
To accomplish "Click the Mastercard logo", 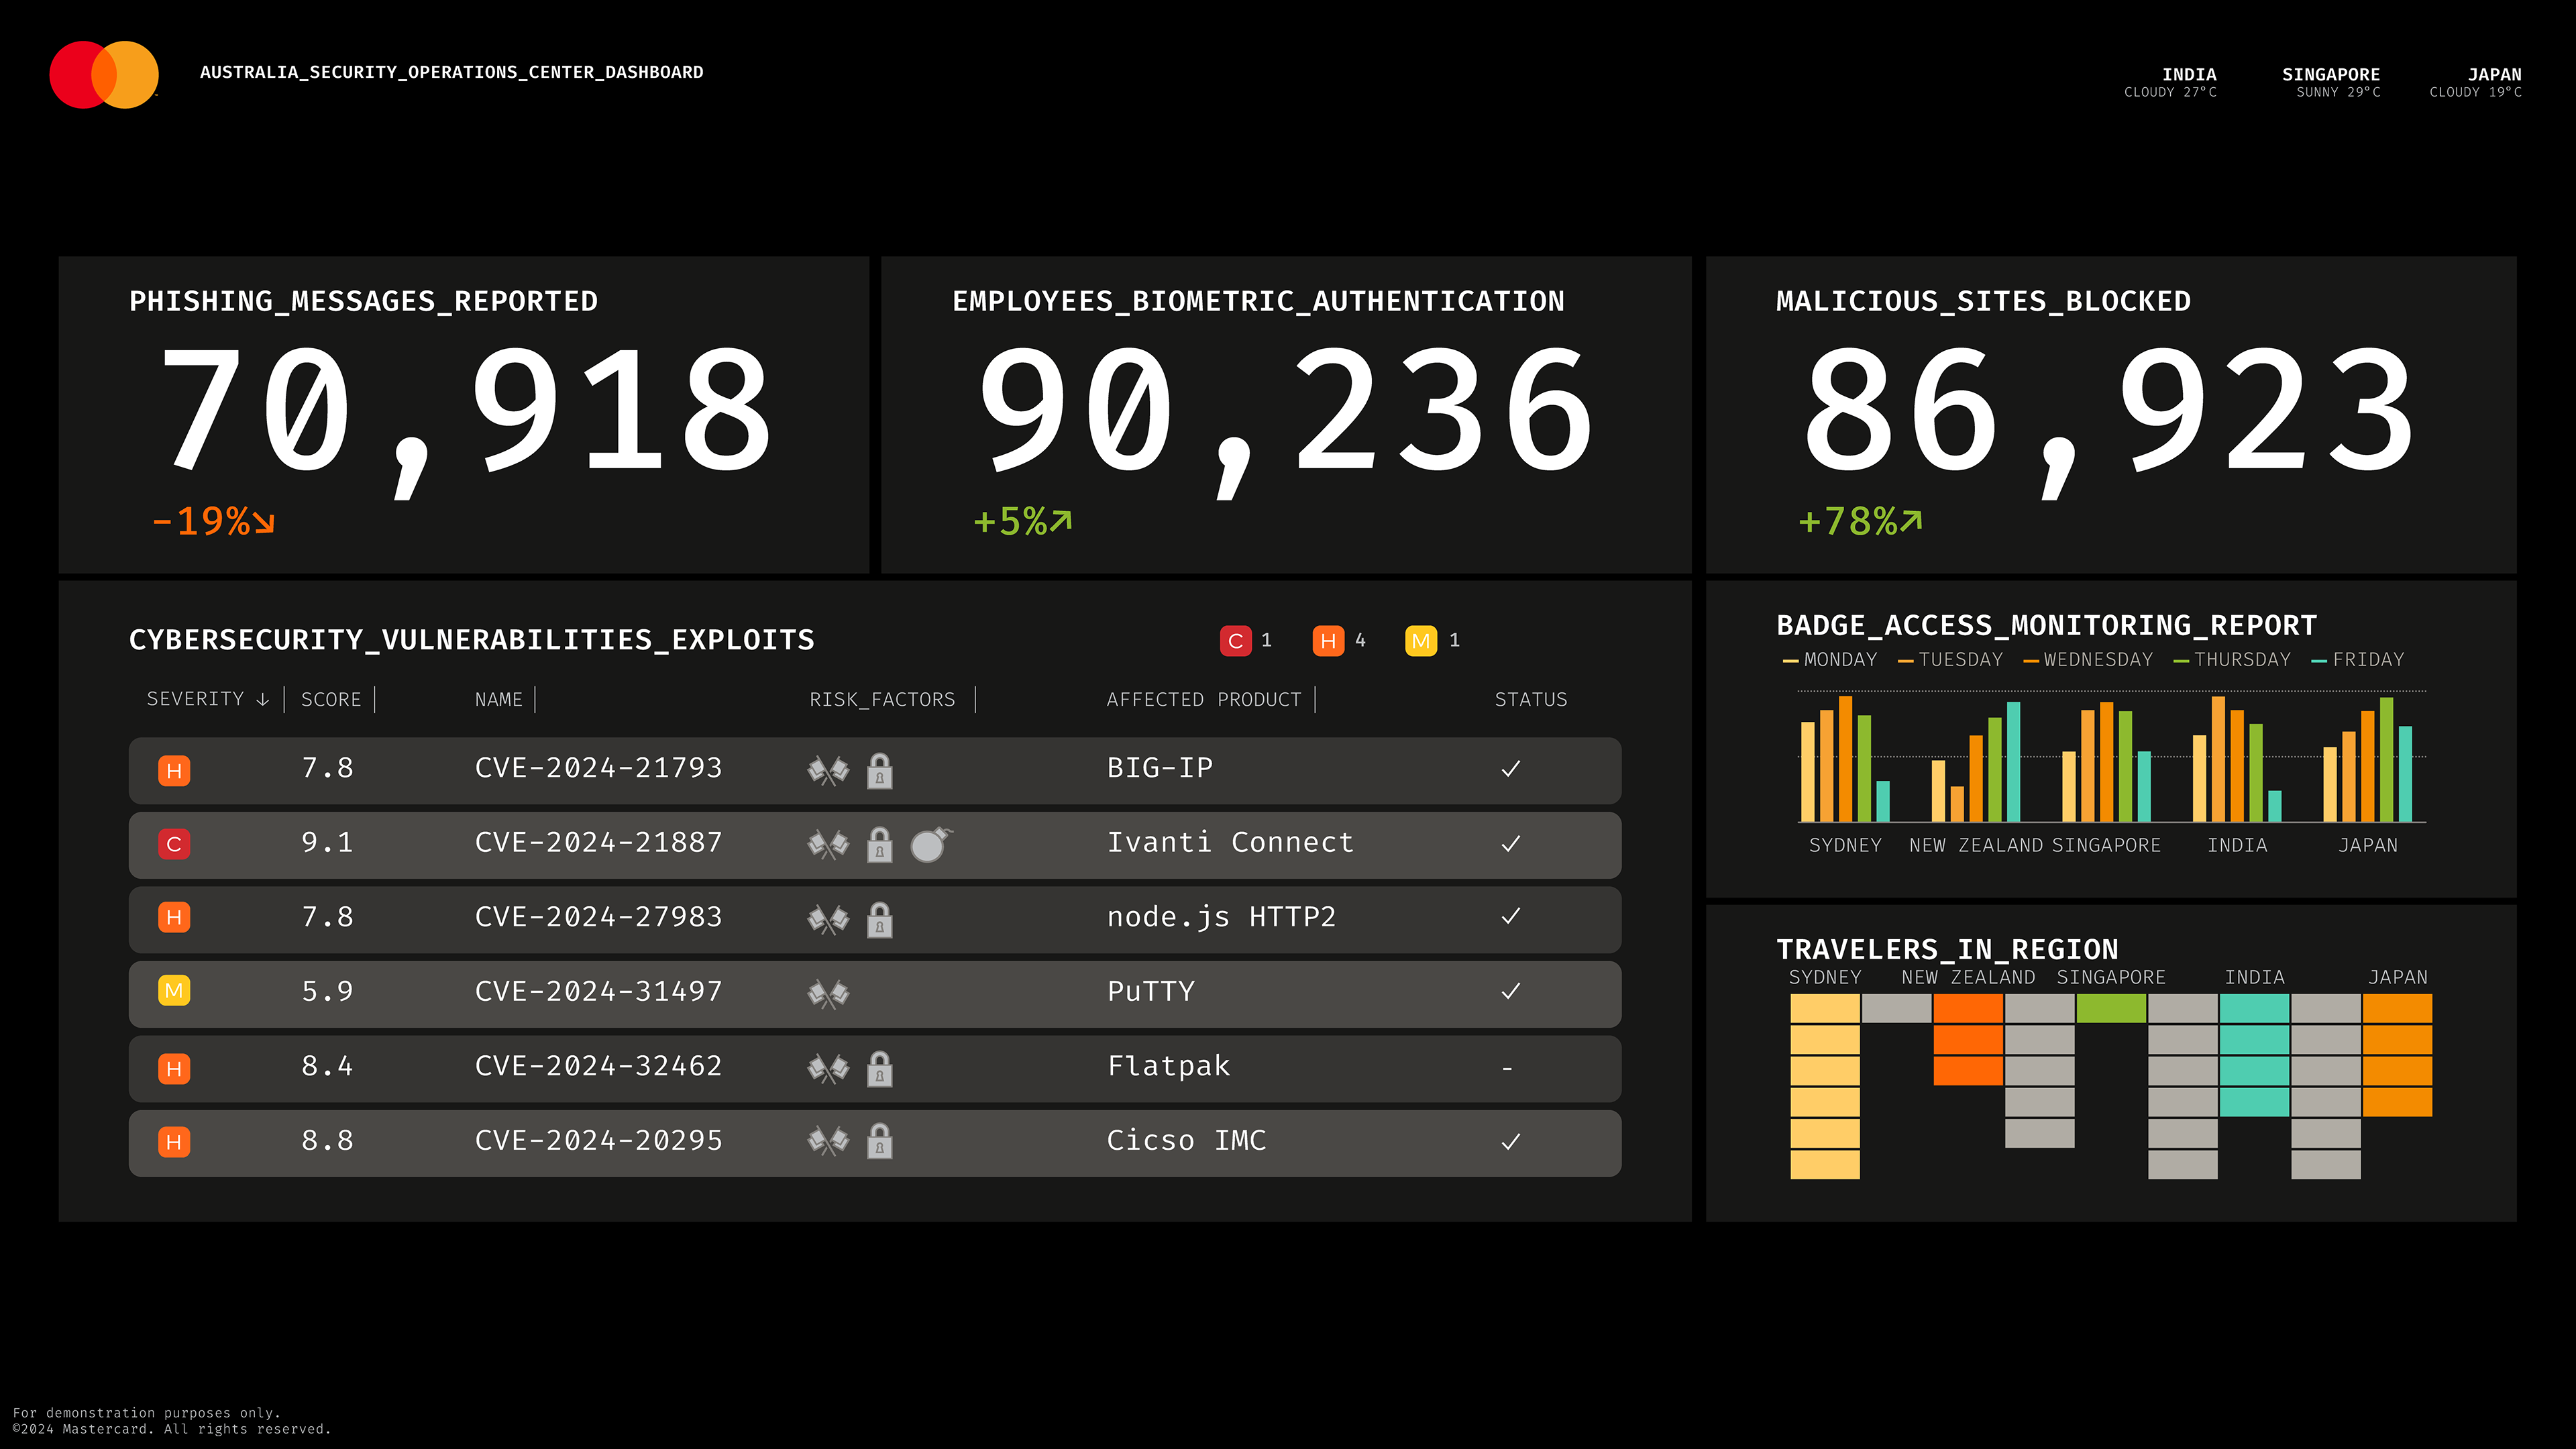I will coord(104,75).
